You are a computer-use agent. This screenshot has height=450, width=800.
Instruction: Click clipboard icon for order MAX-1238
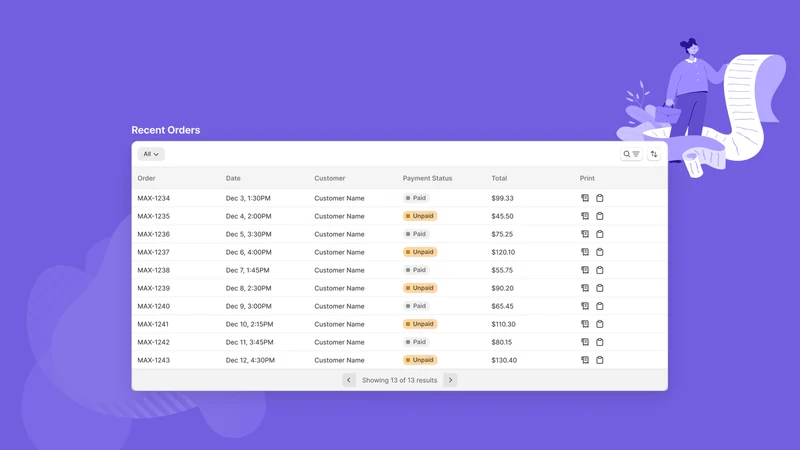coord(600,270)
